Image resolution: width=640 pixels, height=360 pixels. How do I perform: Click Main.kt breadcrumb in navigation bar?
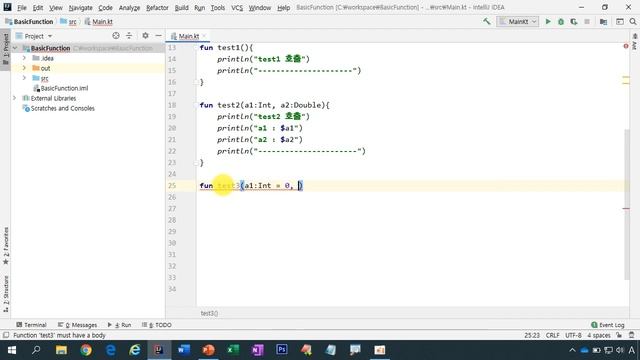click(x=99, y=22)
